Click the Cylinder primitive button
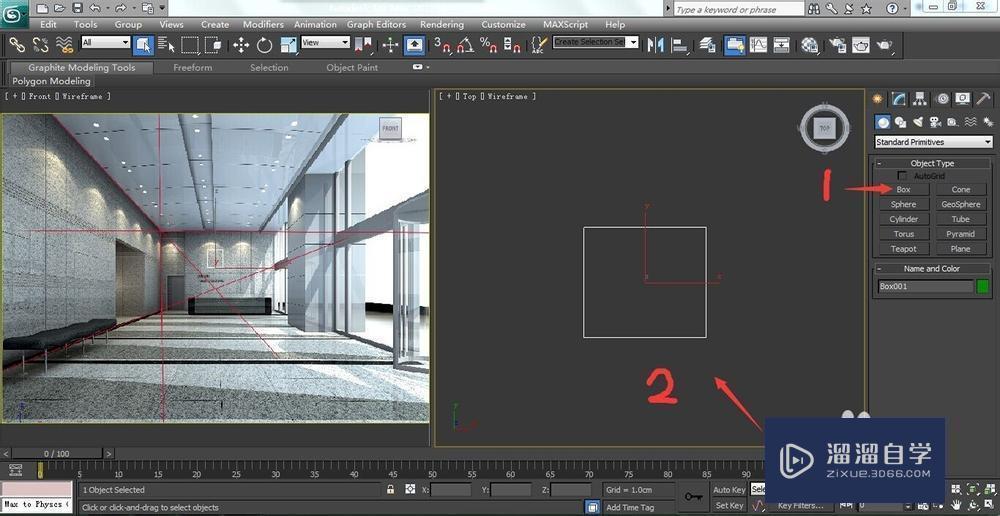 [904, 219]
